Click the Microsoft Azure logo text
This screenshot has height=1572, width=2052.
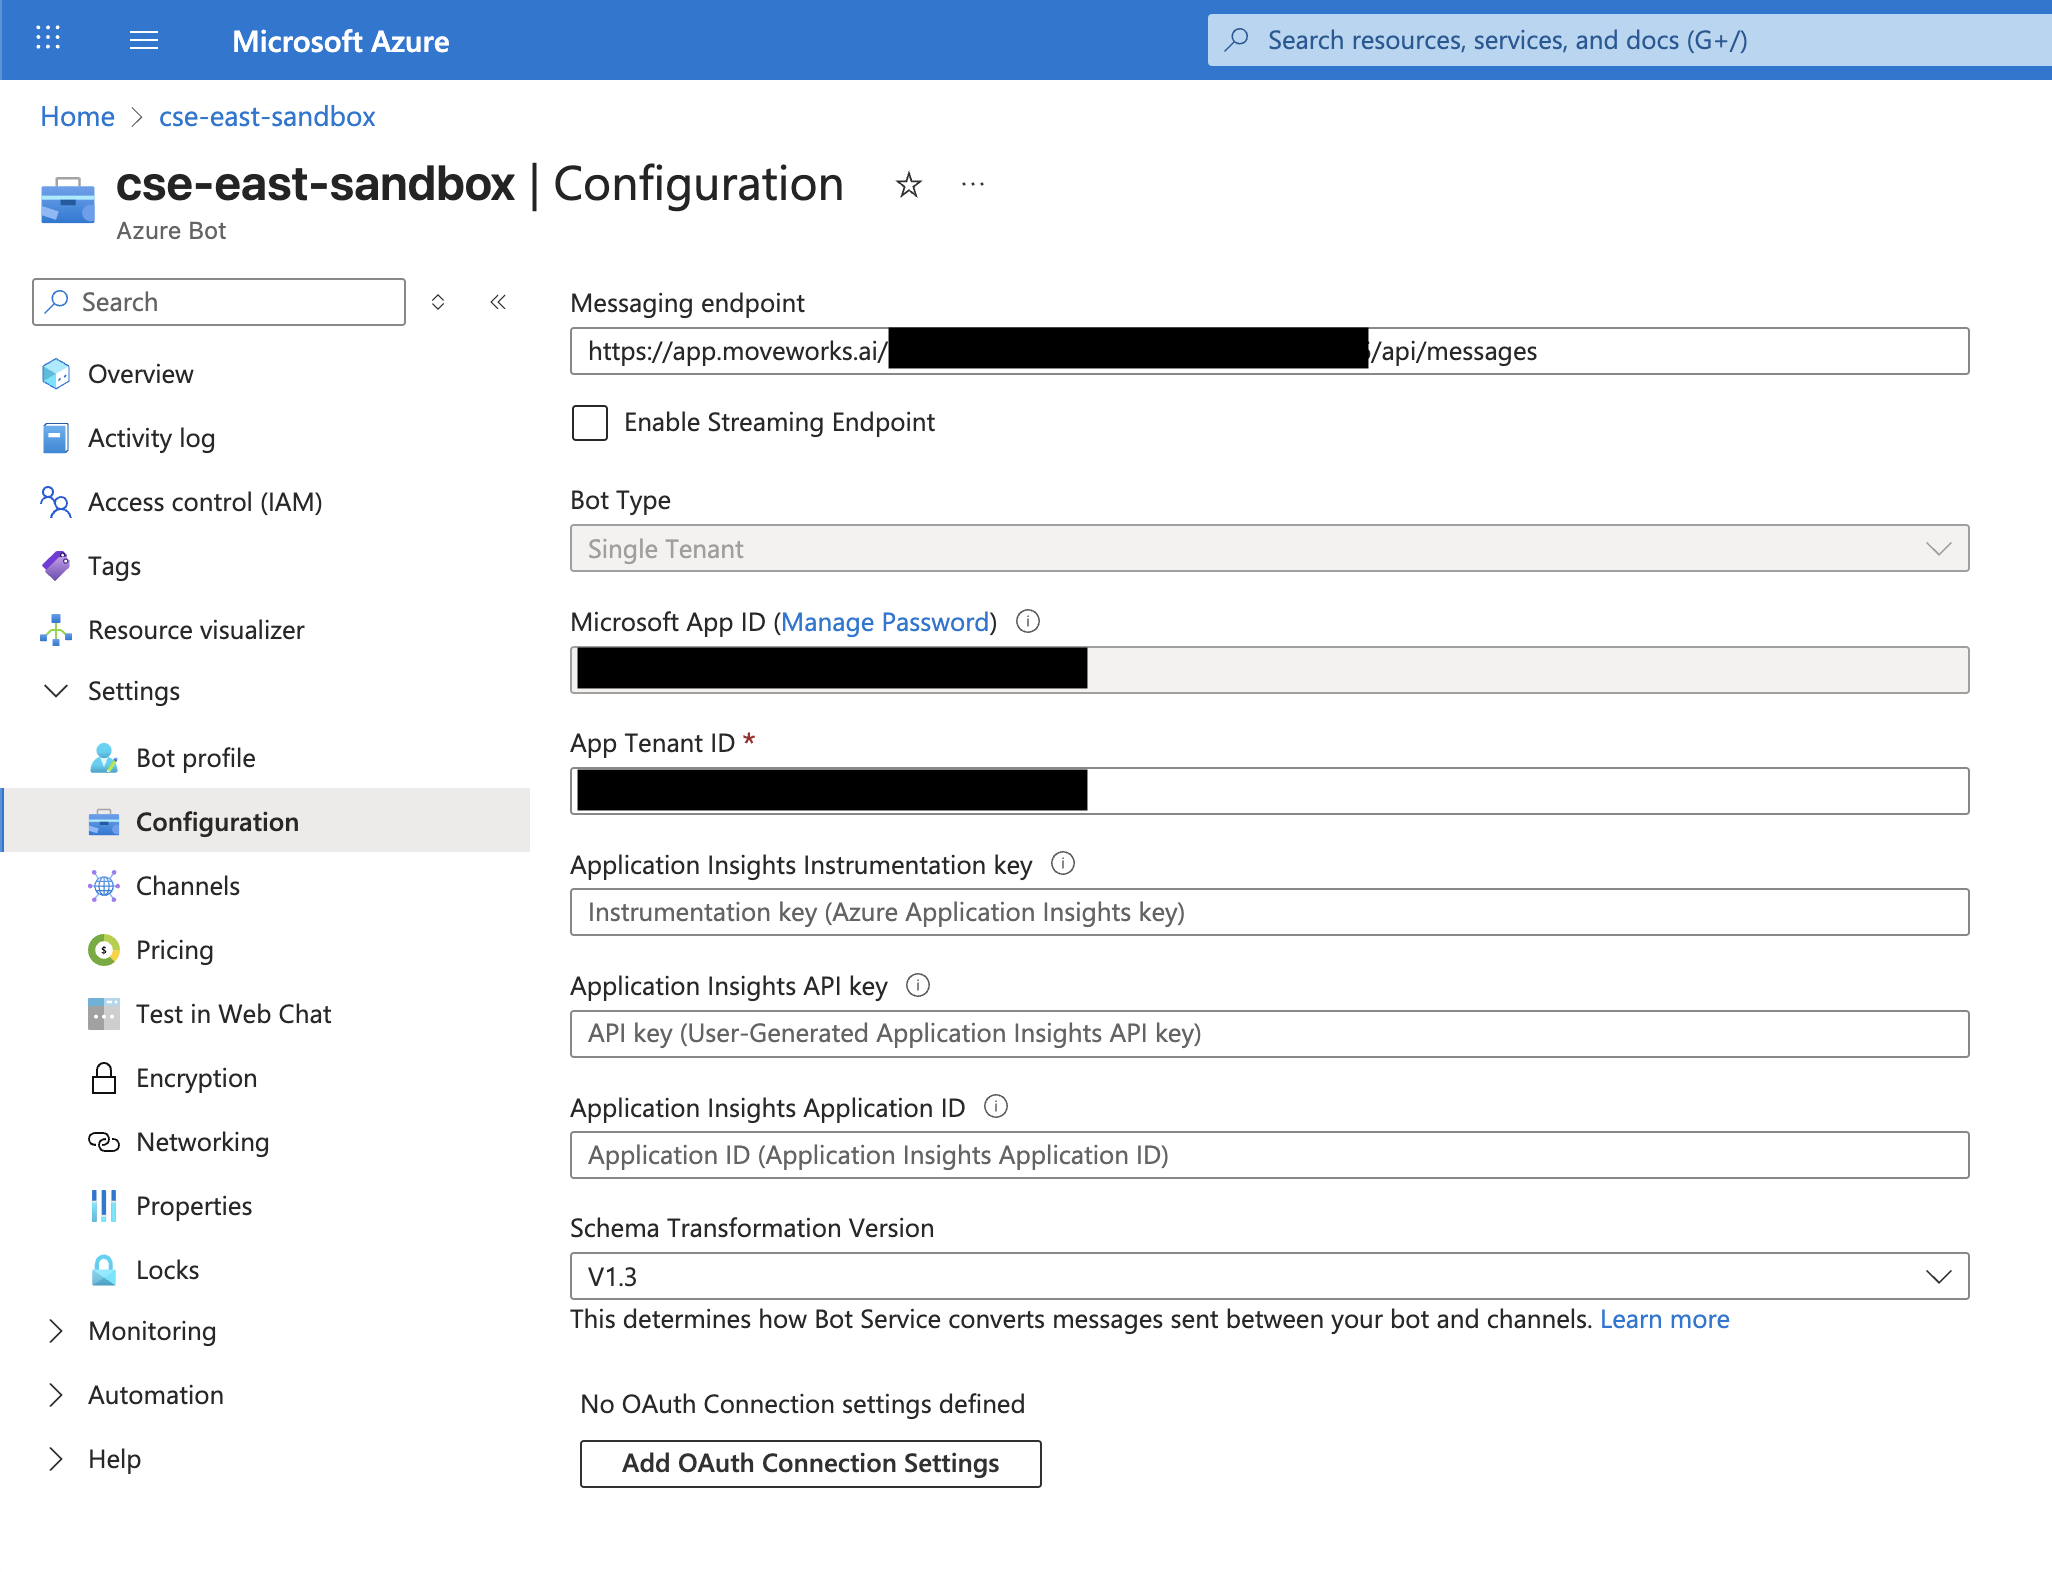[340, 41]
